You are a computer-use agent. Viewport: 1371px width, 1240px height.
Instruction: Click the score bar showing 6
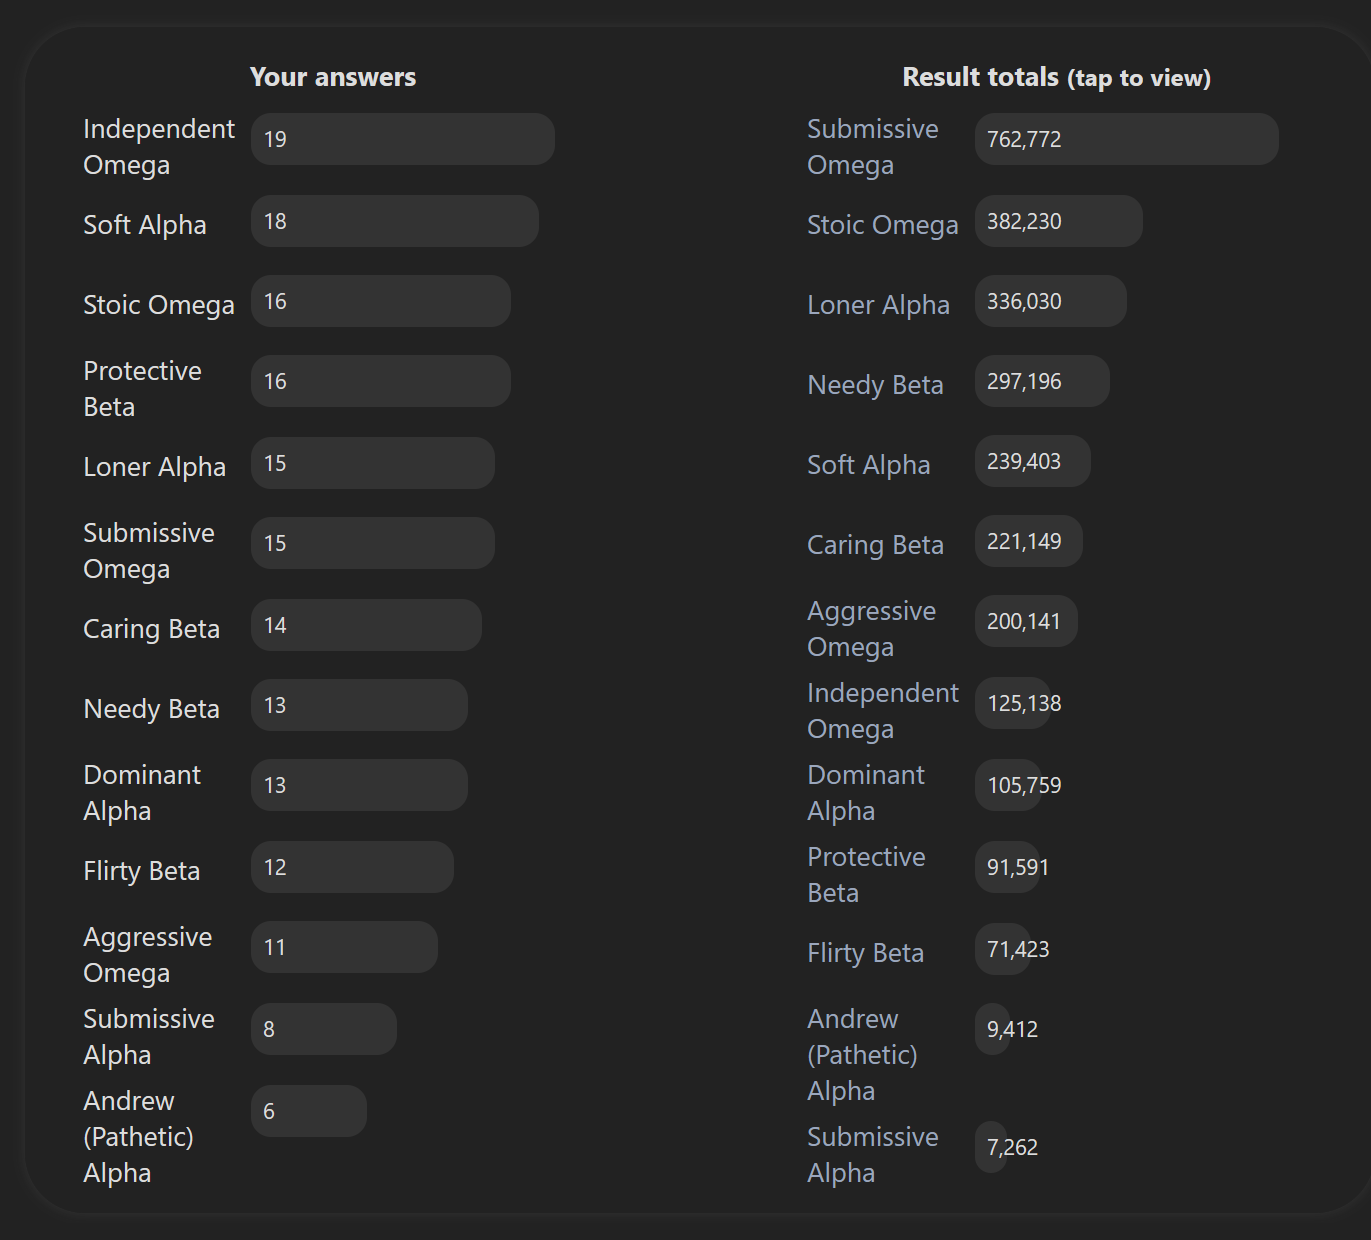click(308, 1111)
